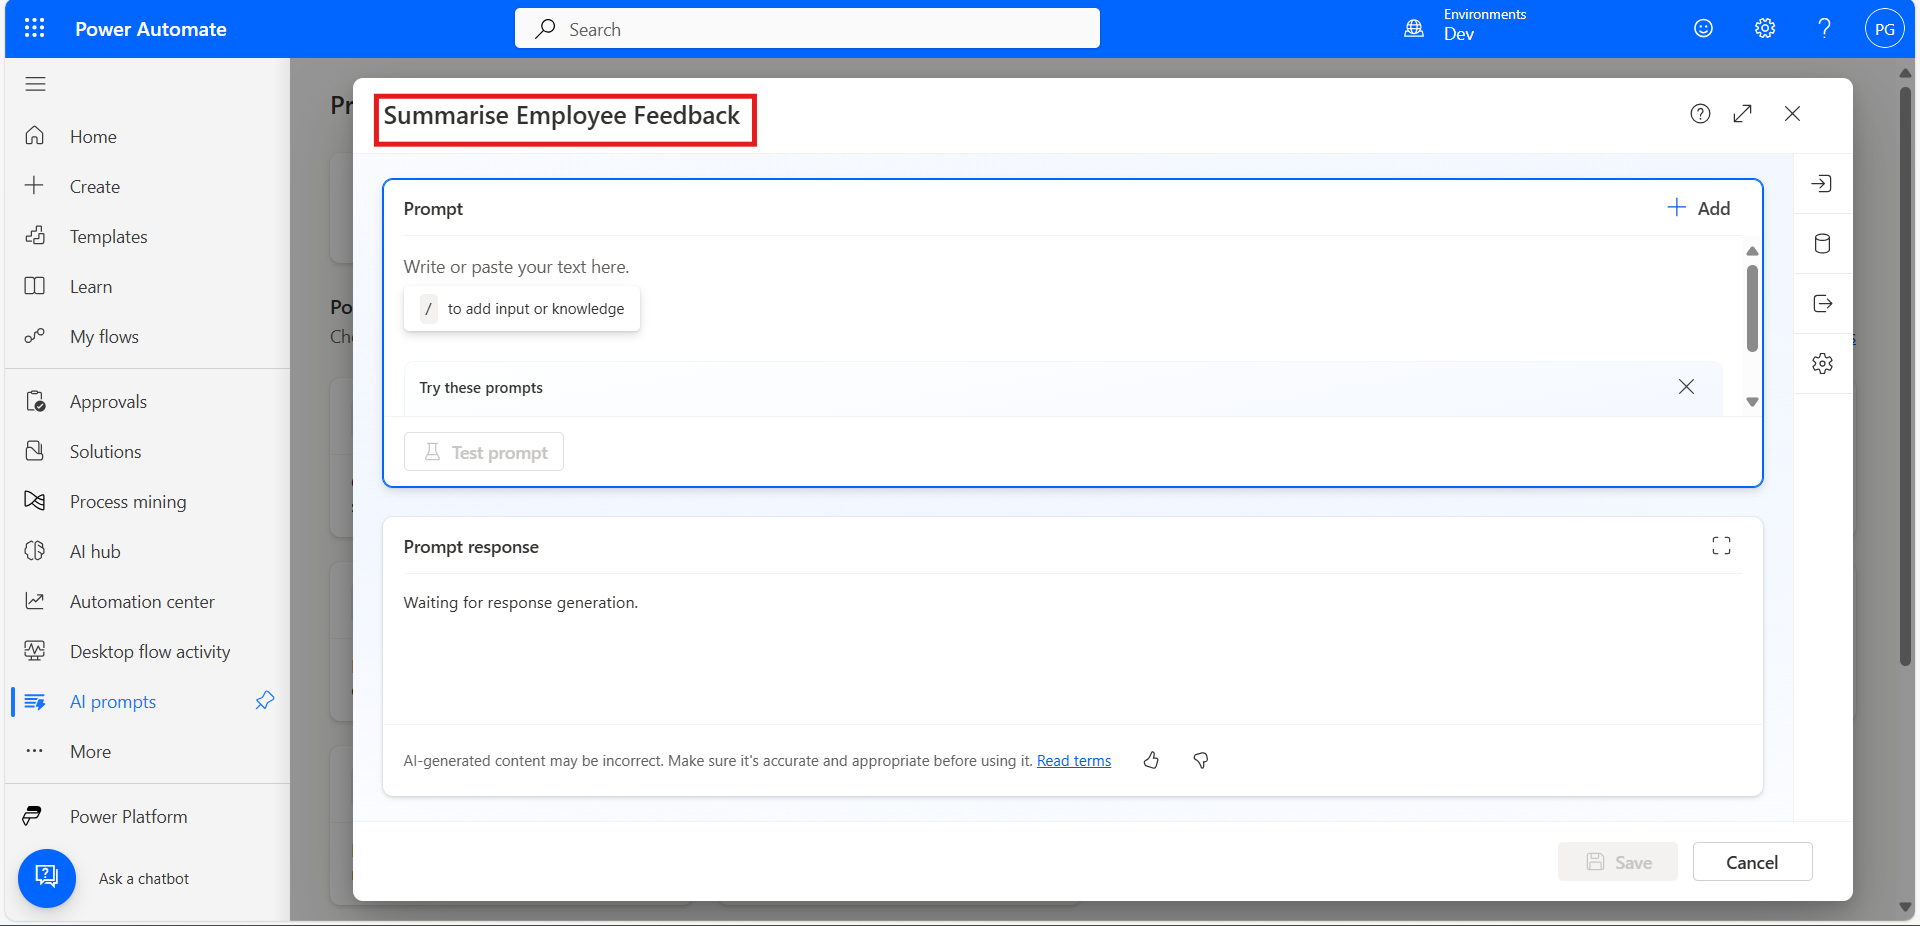1920x926 pixels.
Task: Expand the dialog to full size
Action: pyautogui.click(x=1742, y=114)
